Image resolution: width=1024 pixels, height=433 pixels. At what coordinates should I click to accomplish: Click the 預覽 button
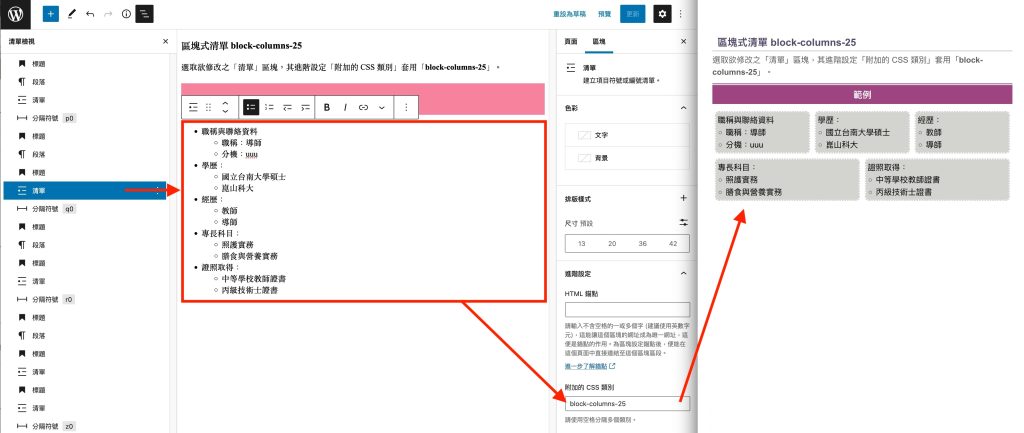point(605,14)
